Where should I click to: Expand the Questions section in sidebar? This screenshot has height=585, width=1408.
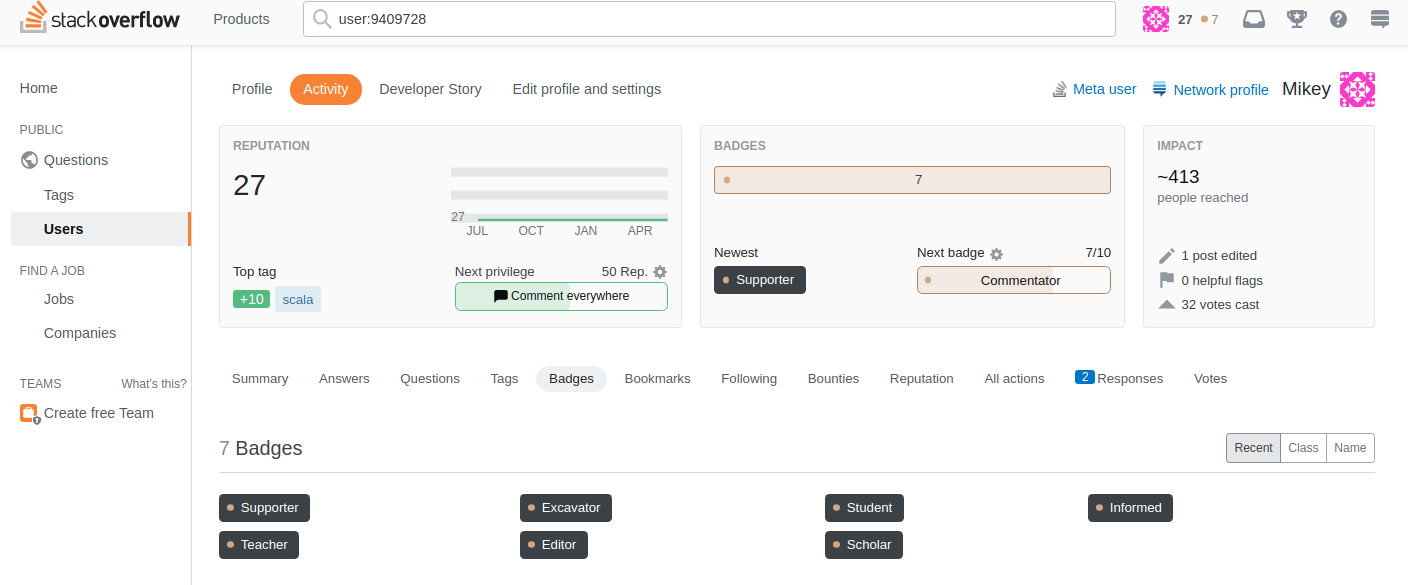pyautogui.click(x=75, y=160)
